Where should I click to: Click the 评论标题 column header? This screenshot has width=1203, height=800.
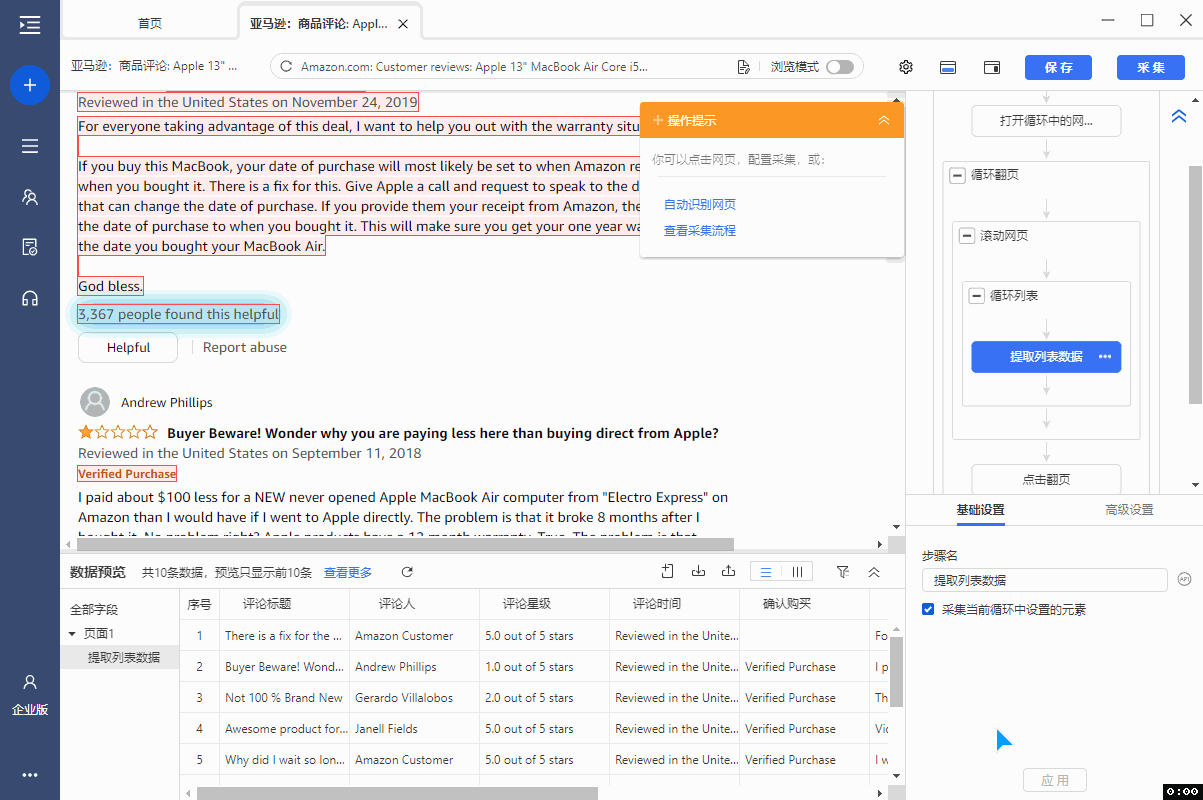[x=267, y=604]
